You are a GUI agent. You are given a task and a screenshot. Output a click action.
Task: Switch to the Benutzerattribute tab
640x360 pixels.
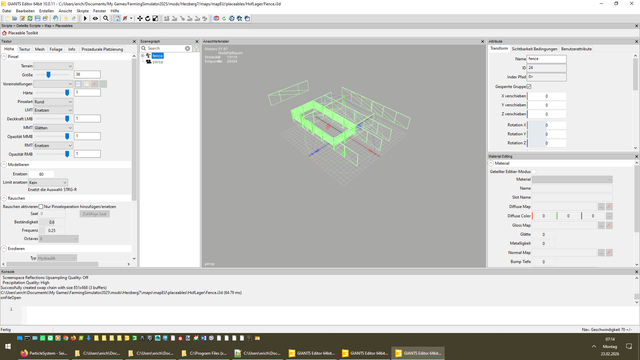pos(576,49)
